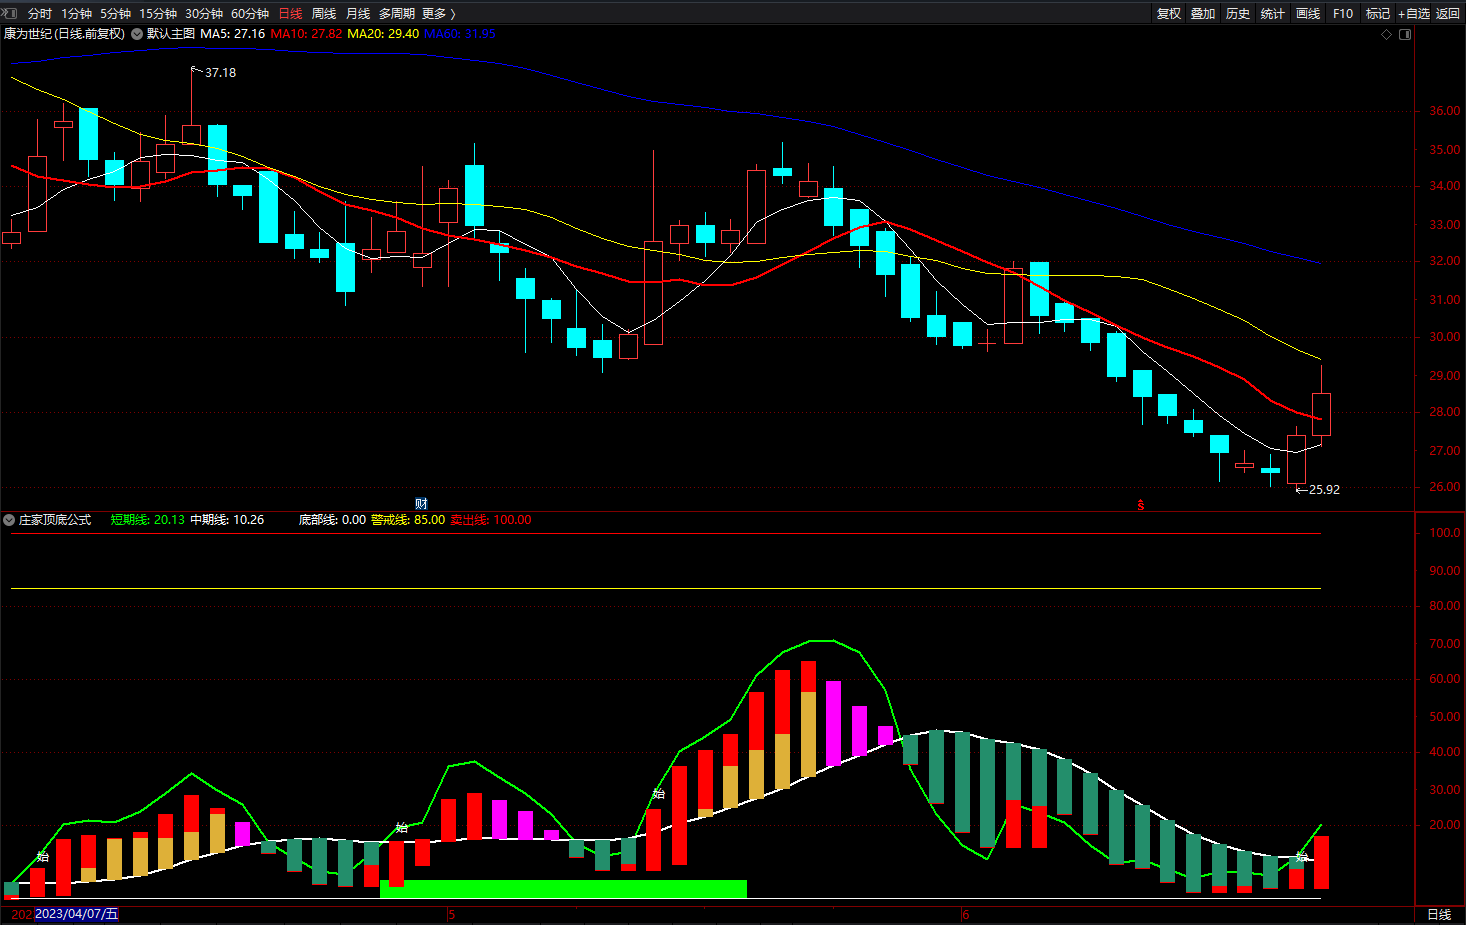Select the 日线 daily chart tab

pos(290,13)
